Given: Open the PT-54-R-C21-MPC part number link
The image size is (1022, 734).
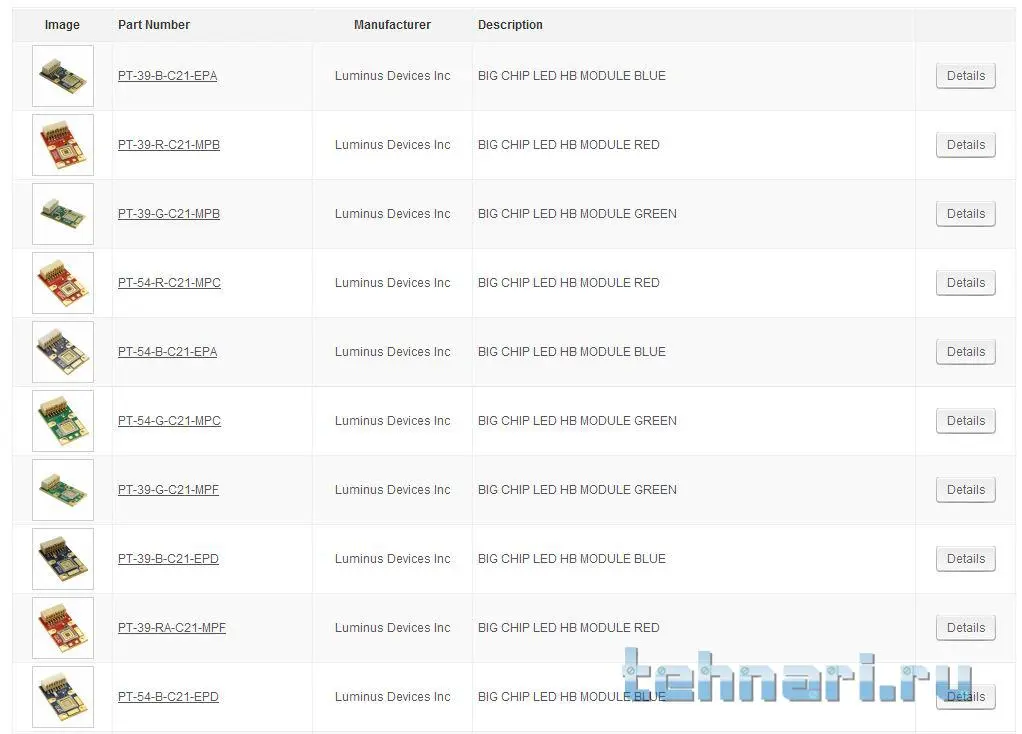Looking at the screenshot, I should pos(169,283).
